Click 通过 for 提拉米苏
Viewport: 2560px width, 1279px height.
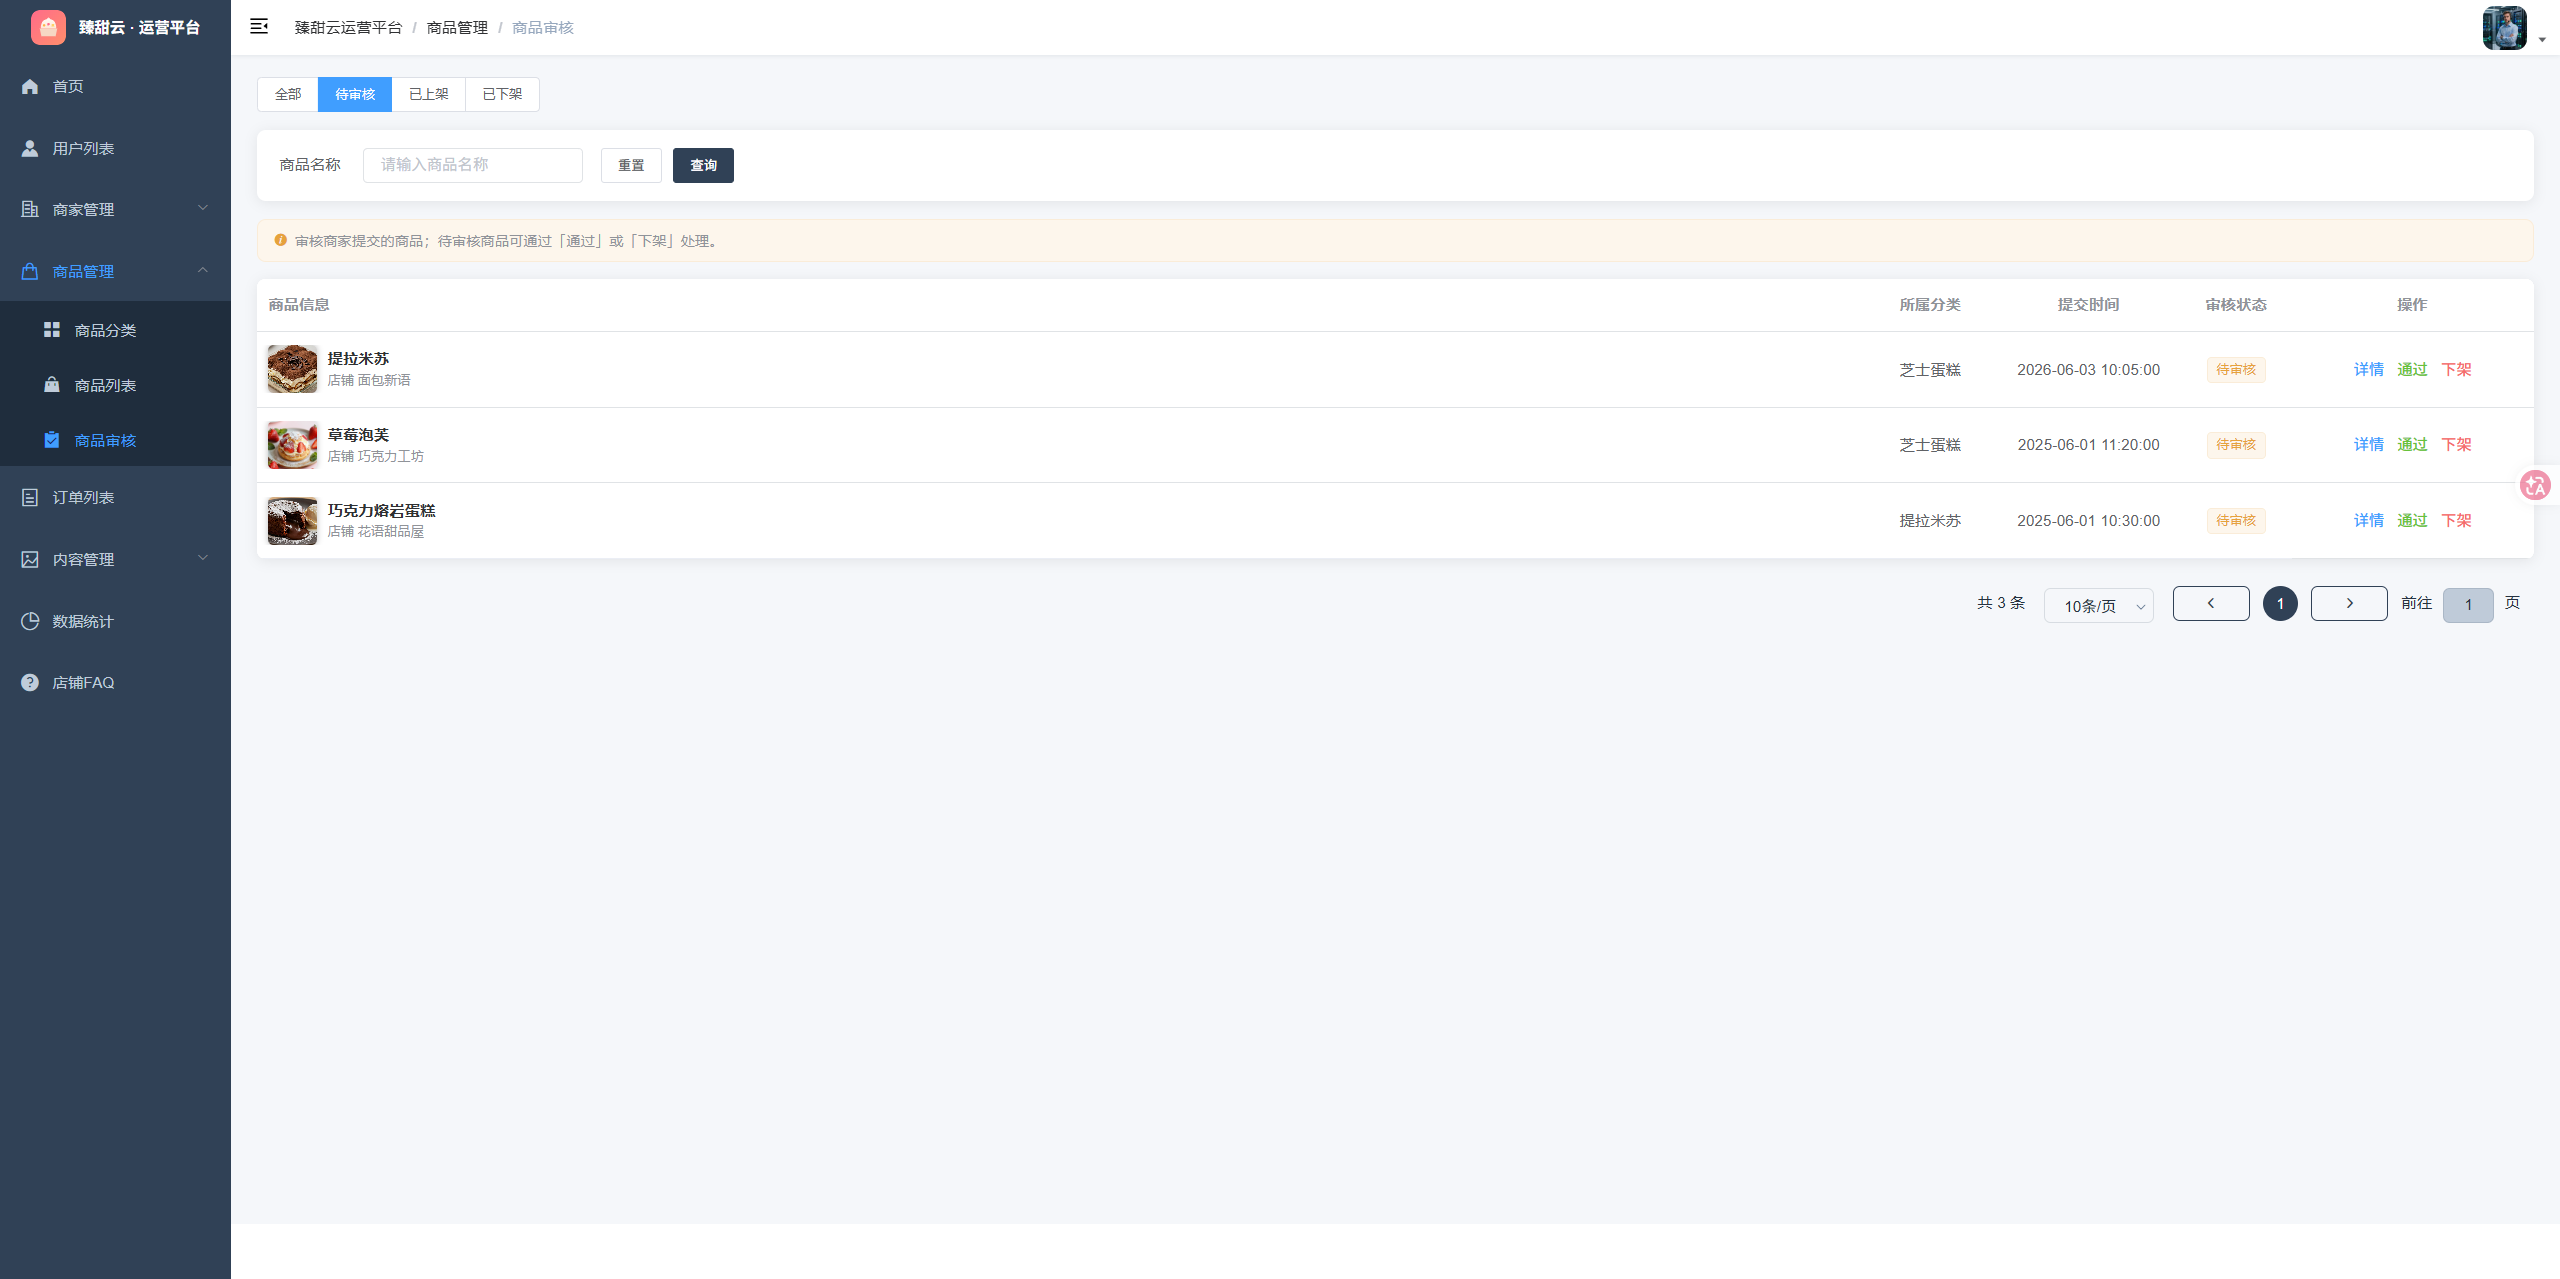(2412, 369)
